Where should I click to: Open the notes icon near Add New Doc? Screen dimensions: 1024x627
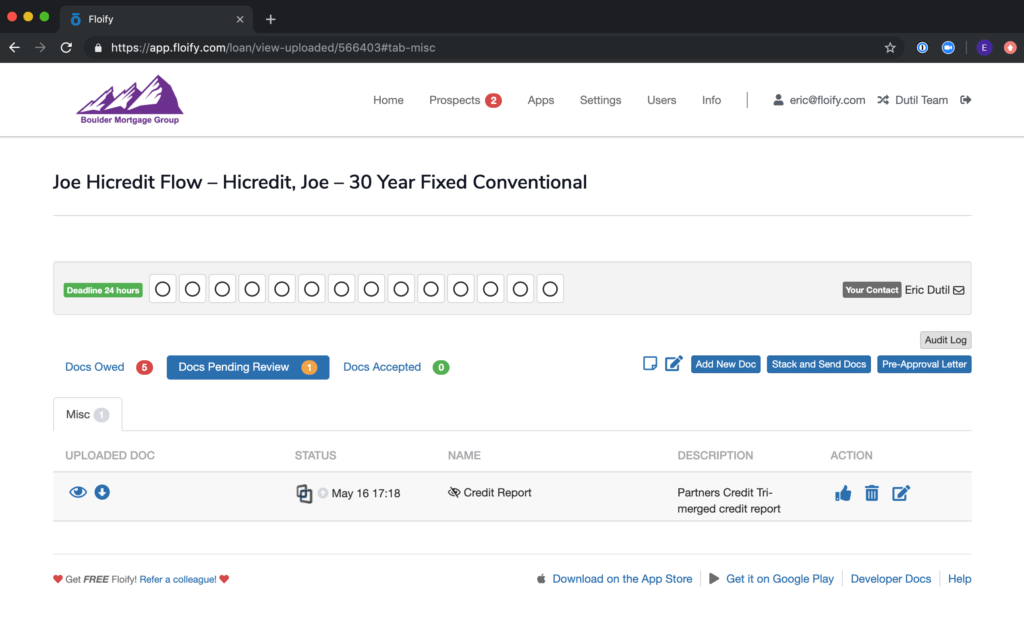tap(650, 363)
